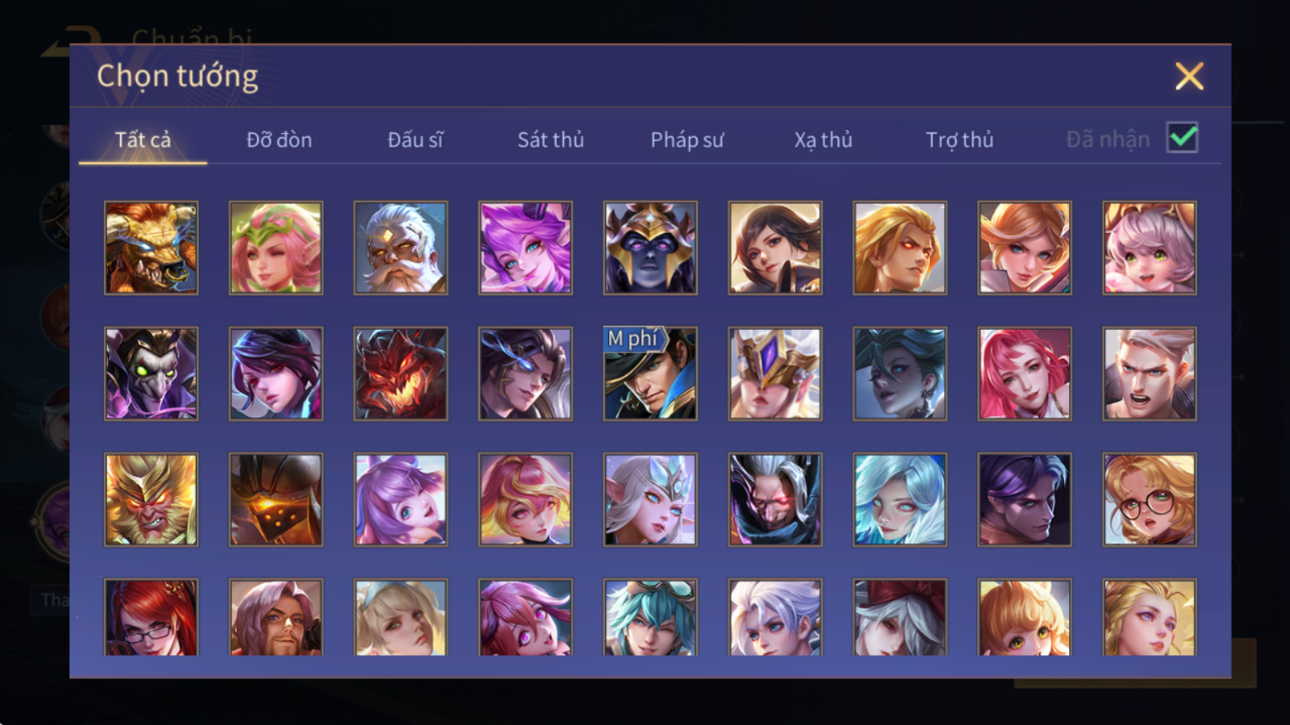Switch to the 'Đỡ đòn' tab
The image size is (1290, 725).
point(279,140)
